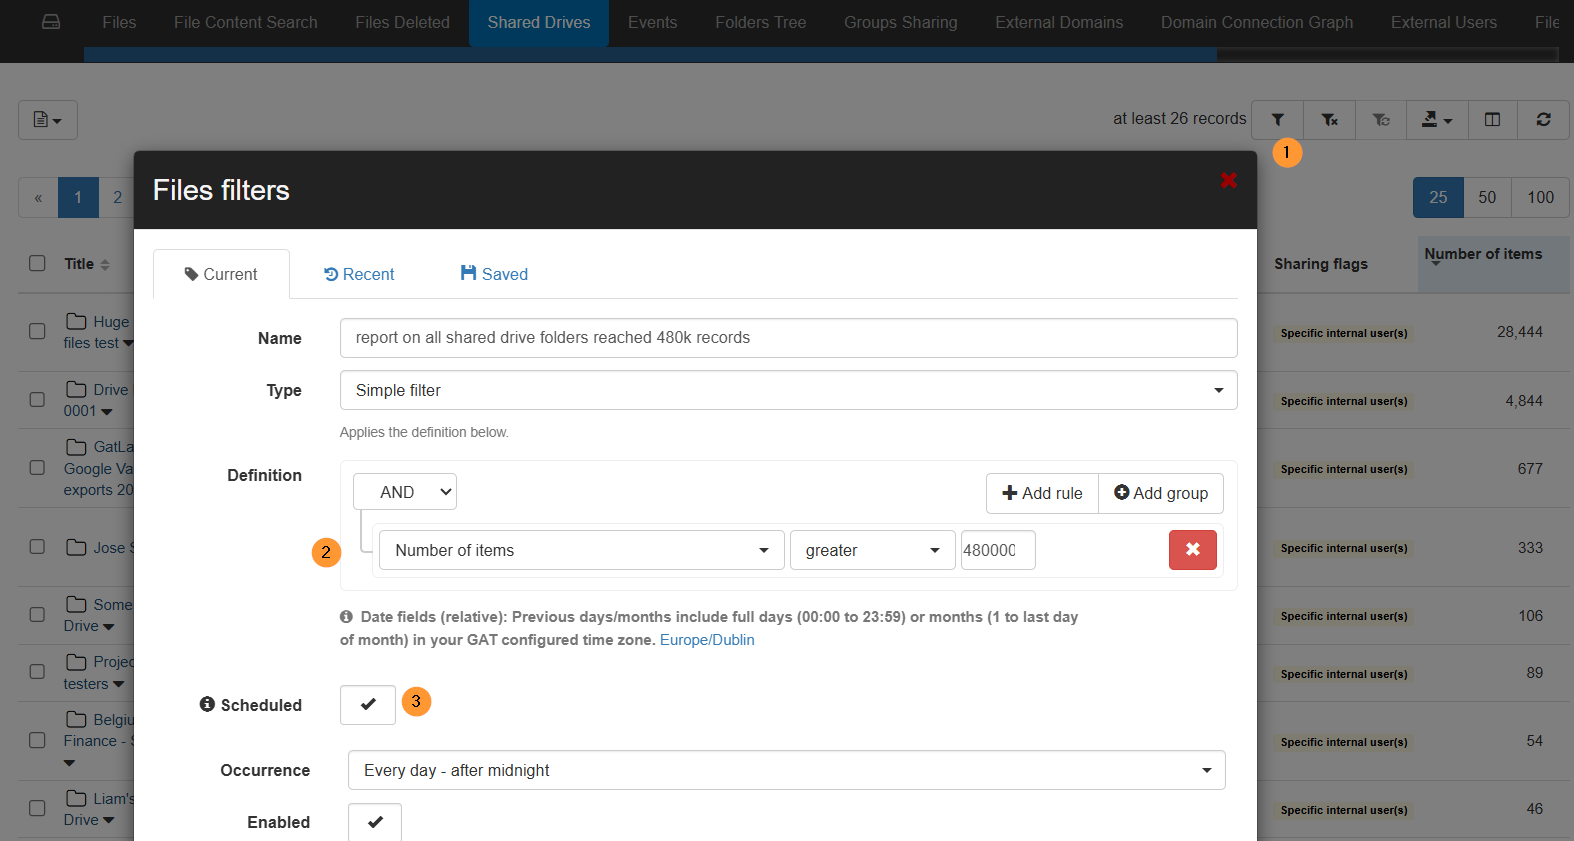Open the export download dropdown icon

click(x=1437, y=119)
